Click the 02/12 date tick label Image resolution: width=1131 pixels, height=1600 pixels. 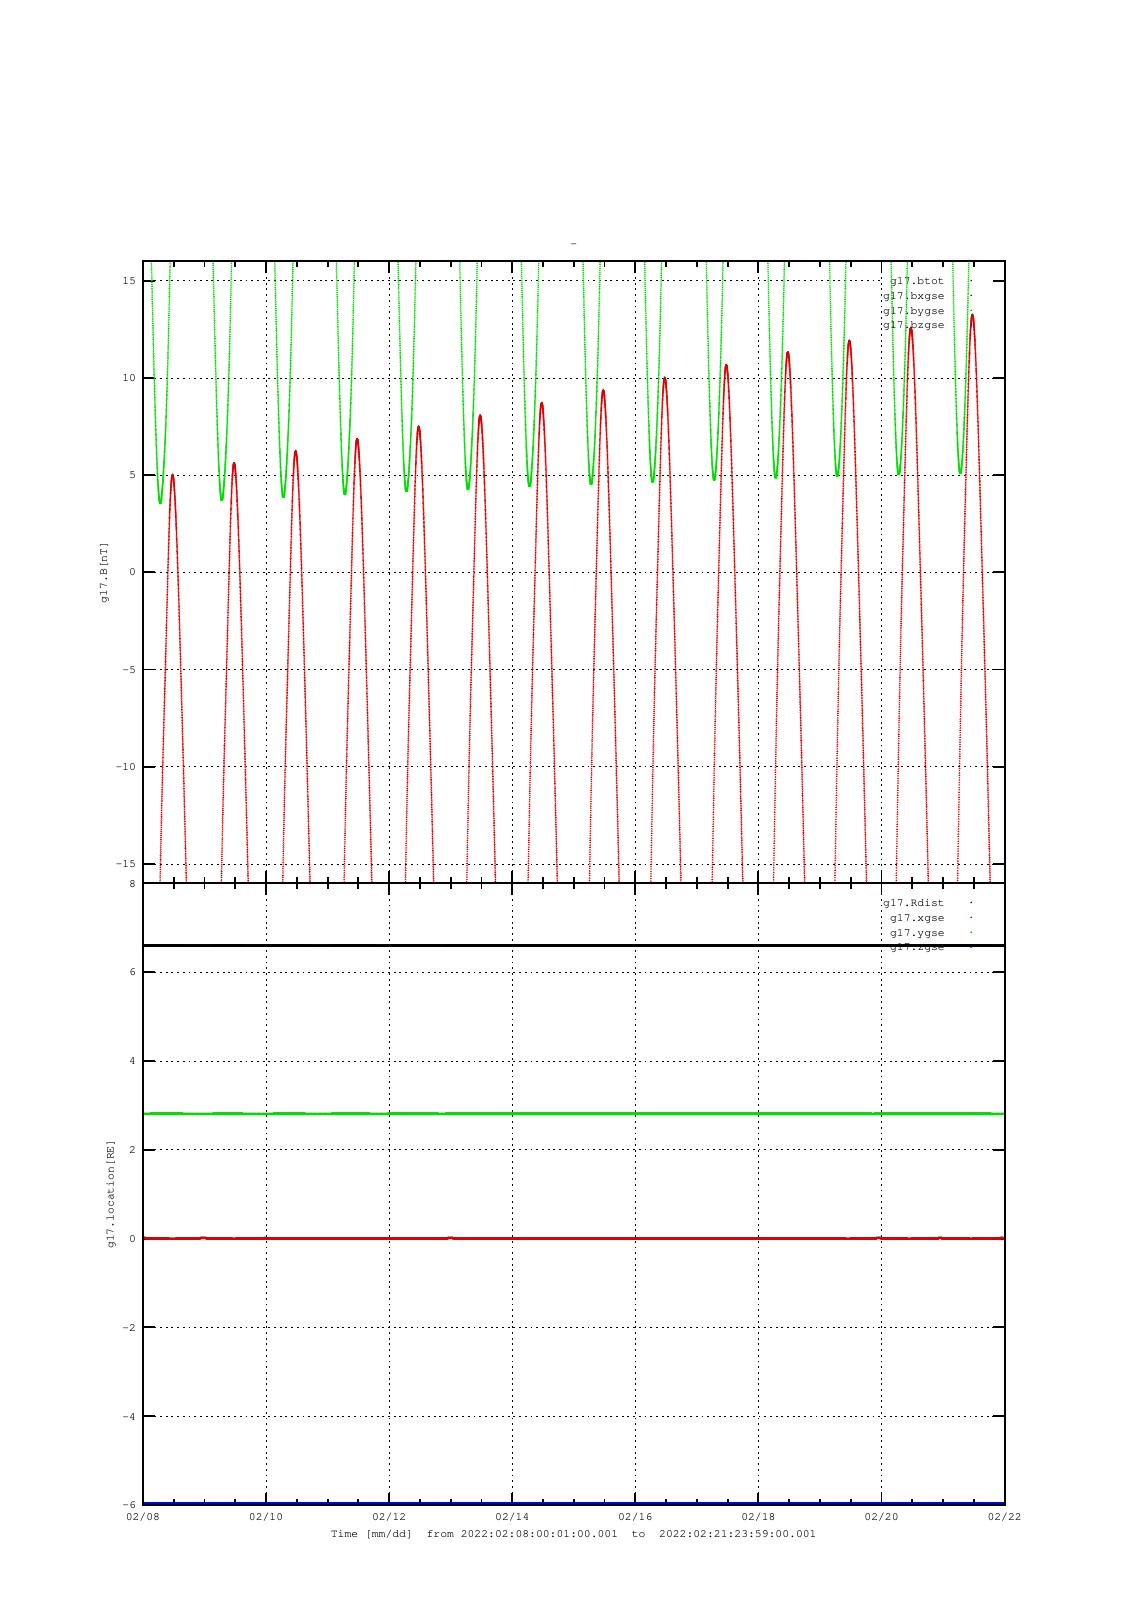389,1517
